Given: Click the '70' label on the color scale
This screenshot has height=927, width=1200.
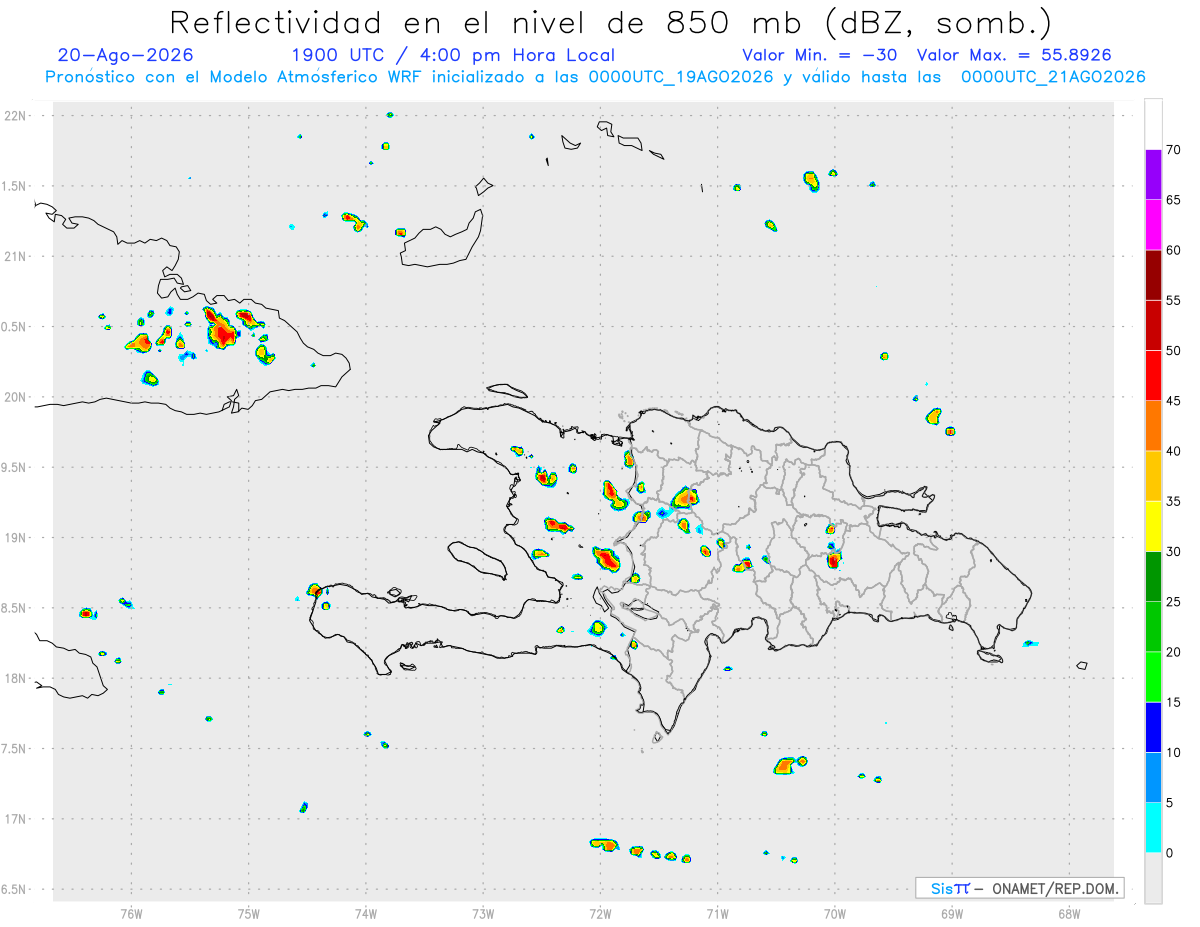Looking at the screenshot, I should (1172, 150).
